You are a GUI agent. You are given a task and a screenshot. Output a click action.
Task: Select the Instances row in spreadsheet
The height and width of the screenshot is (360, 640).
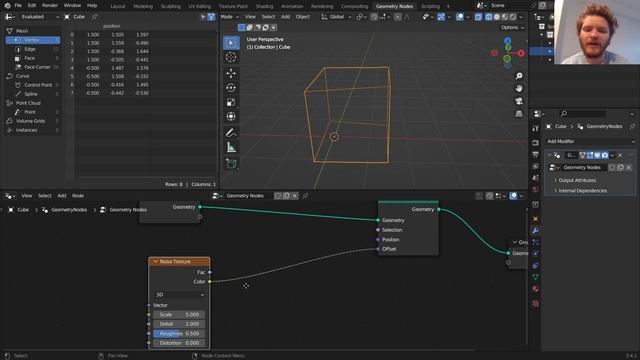pos(33,130)
